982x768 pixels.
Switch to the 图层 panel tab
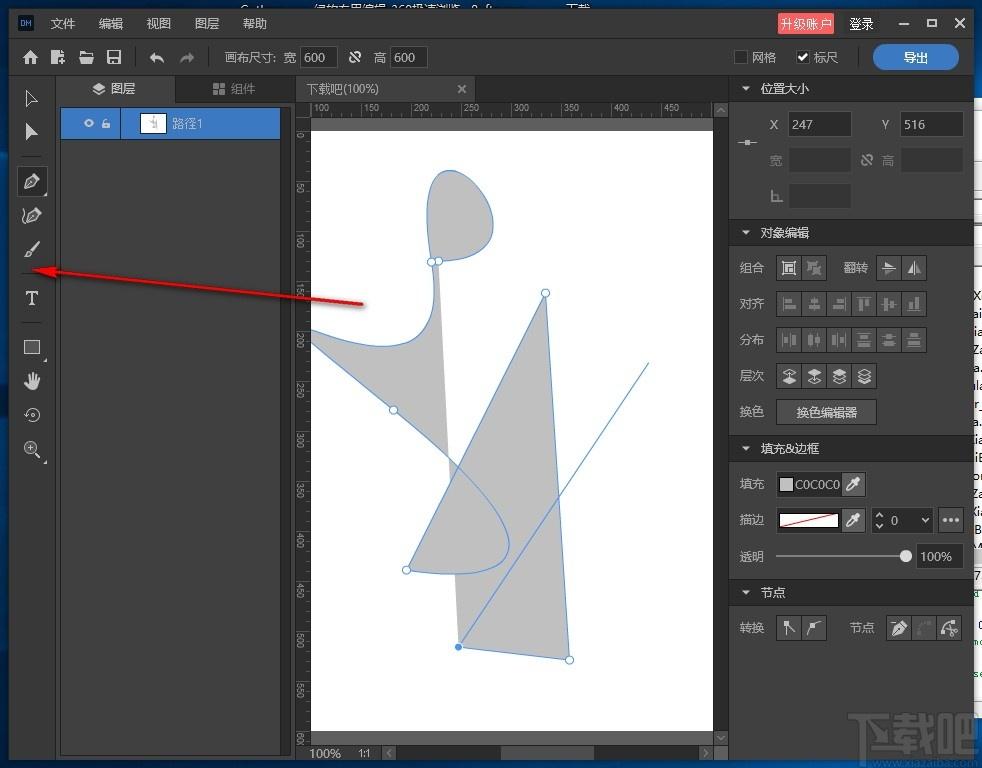click(x=115, y=89)
